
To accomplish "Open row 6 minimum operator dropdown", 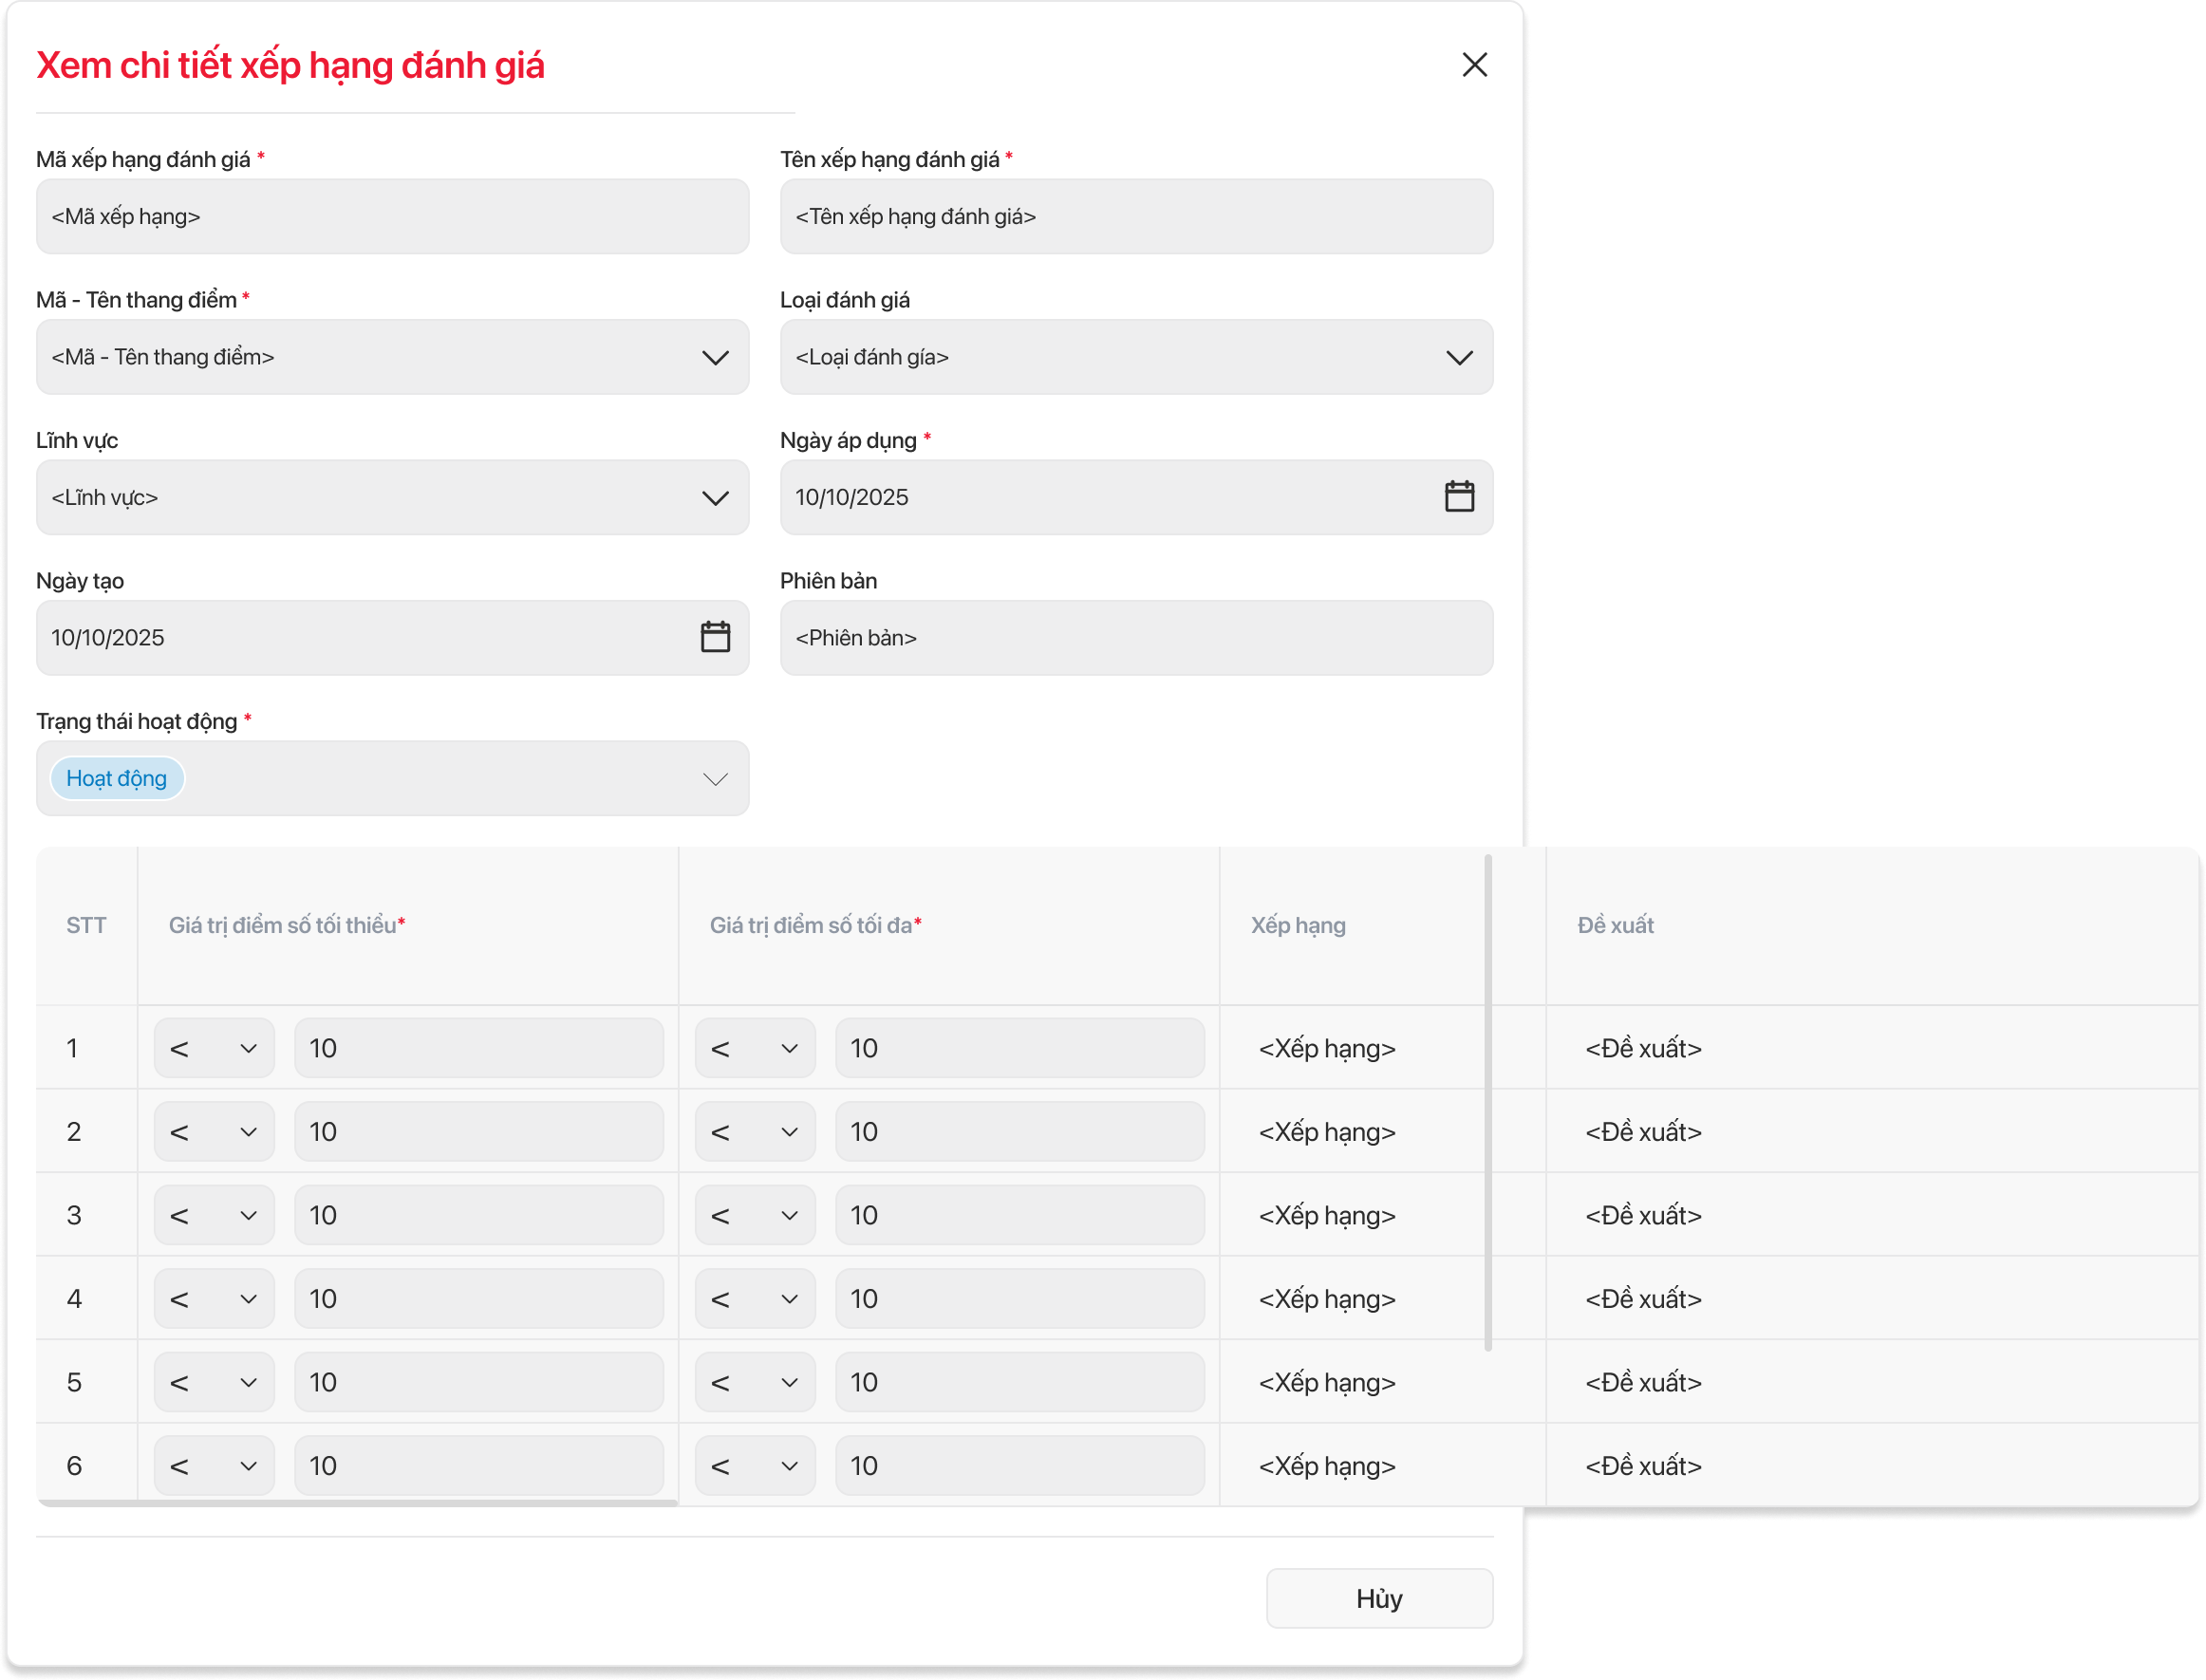I will tap(214, 1466).
